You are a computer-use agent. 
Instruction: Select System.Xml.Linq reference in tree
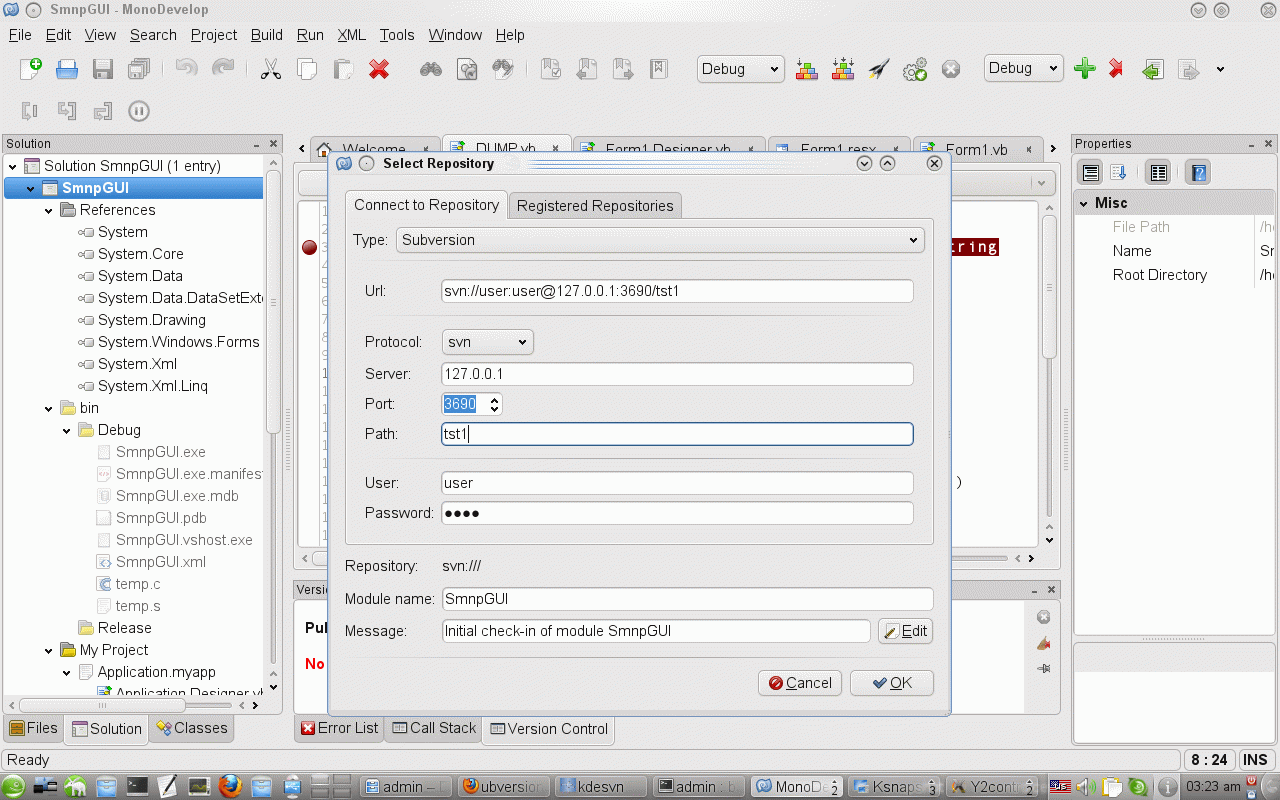(152, 386)
